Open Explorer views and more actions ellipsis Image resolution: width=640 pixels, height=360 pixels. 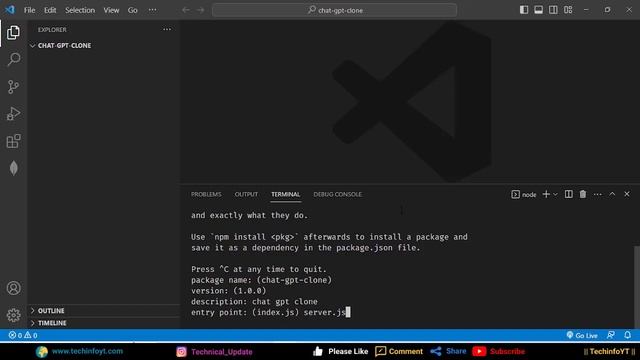[167, 29]
